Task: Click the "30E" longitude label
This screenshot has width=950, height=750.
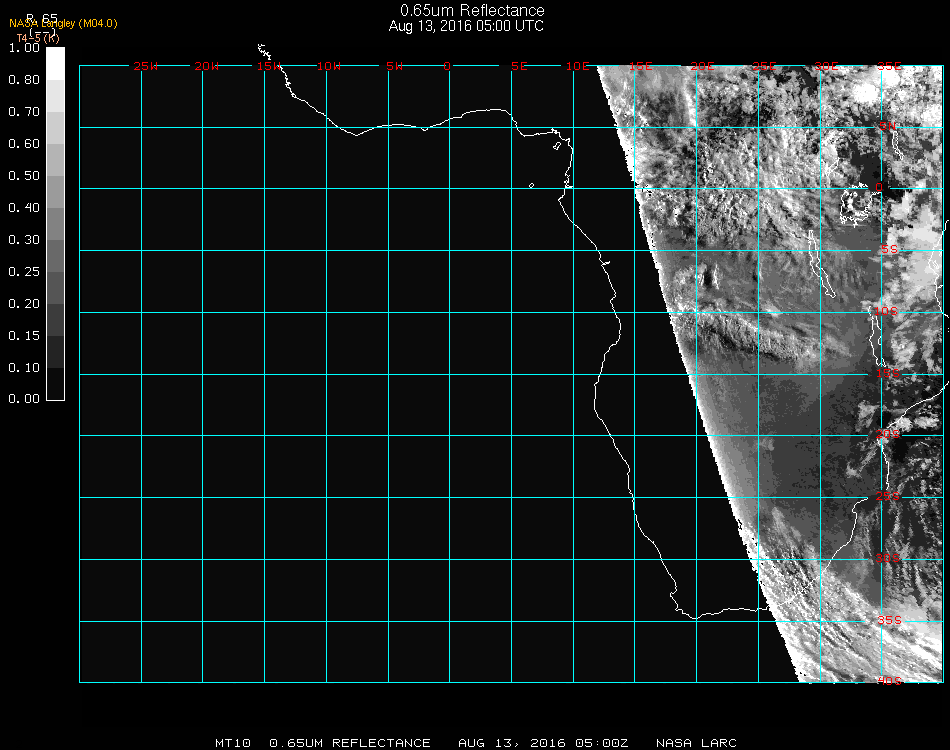Action: tap(826, 66)
